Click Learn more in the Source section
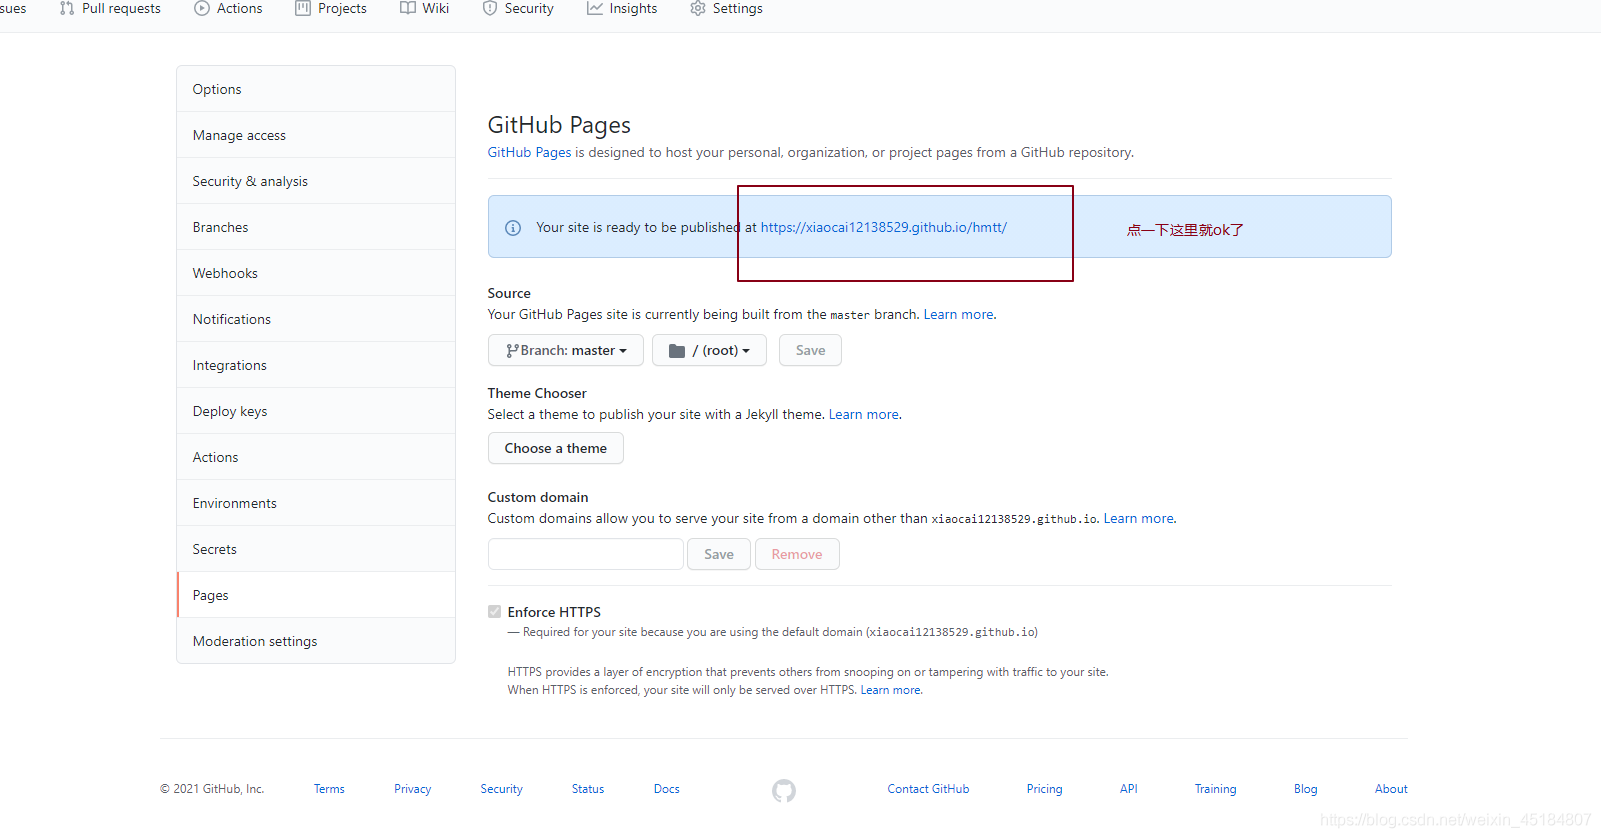 pos(958,314)
